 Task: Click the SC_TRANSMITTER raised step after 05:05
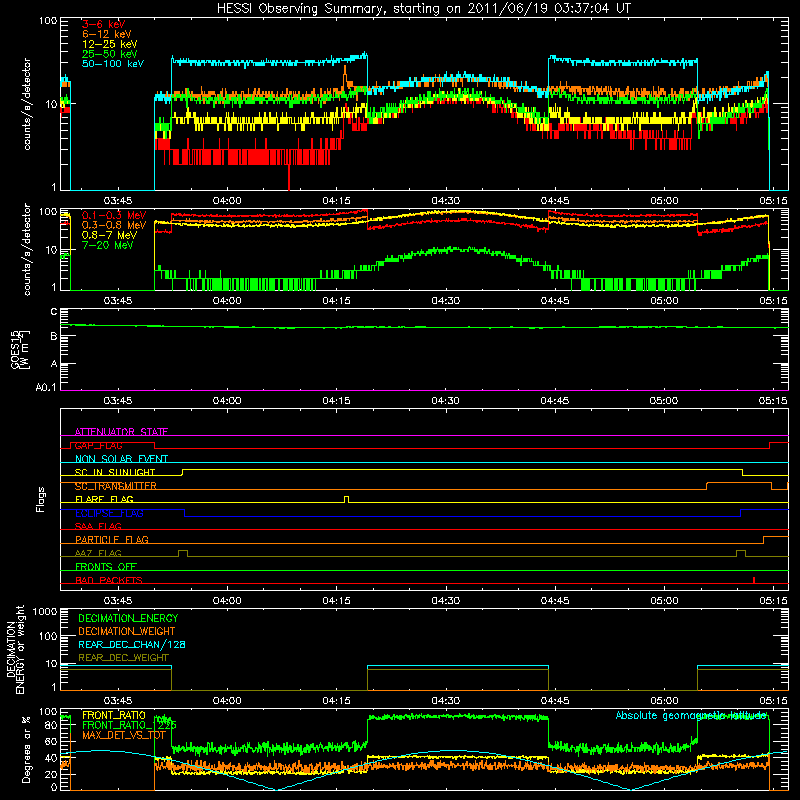click(x=739, y=482)
